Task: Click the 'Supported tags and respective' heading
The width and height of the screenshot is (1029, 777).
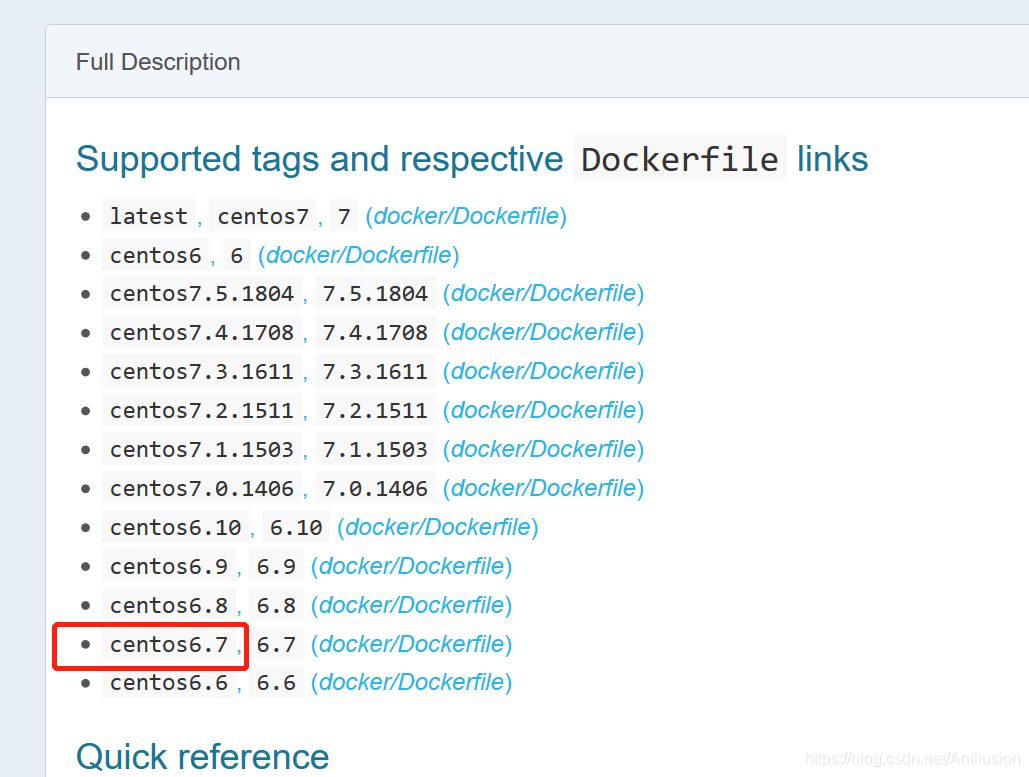Action: [x=320, y=159]
